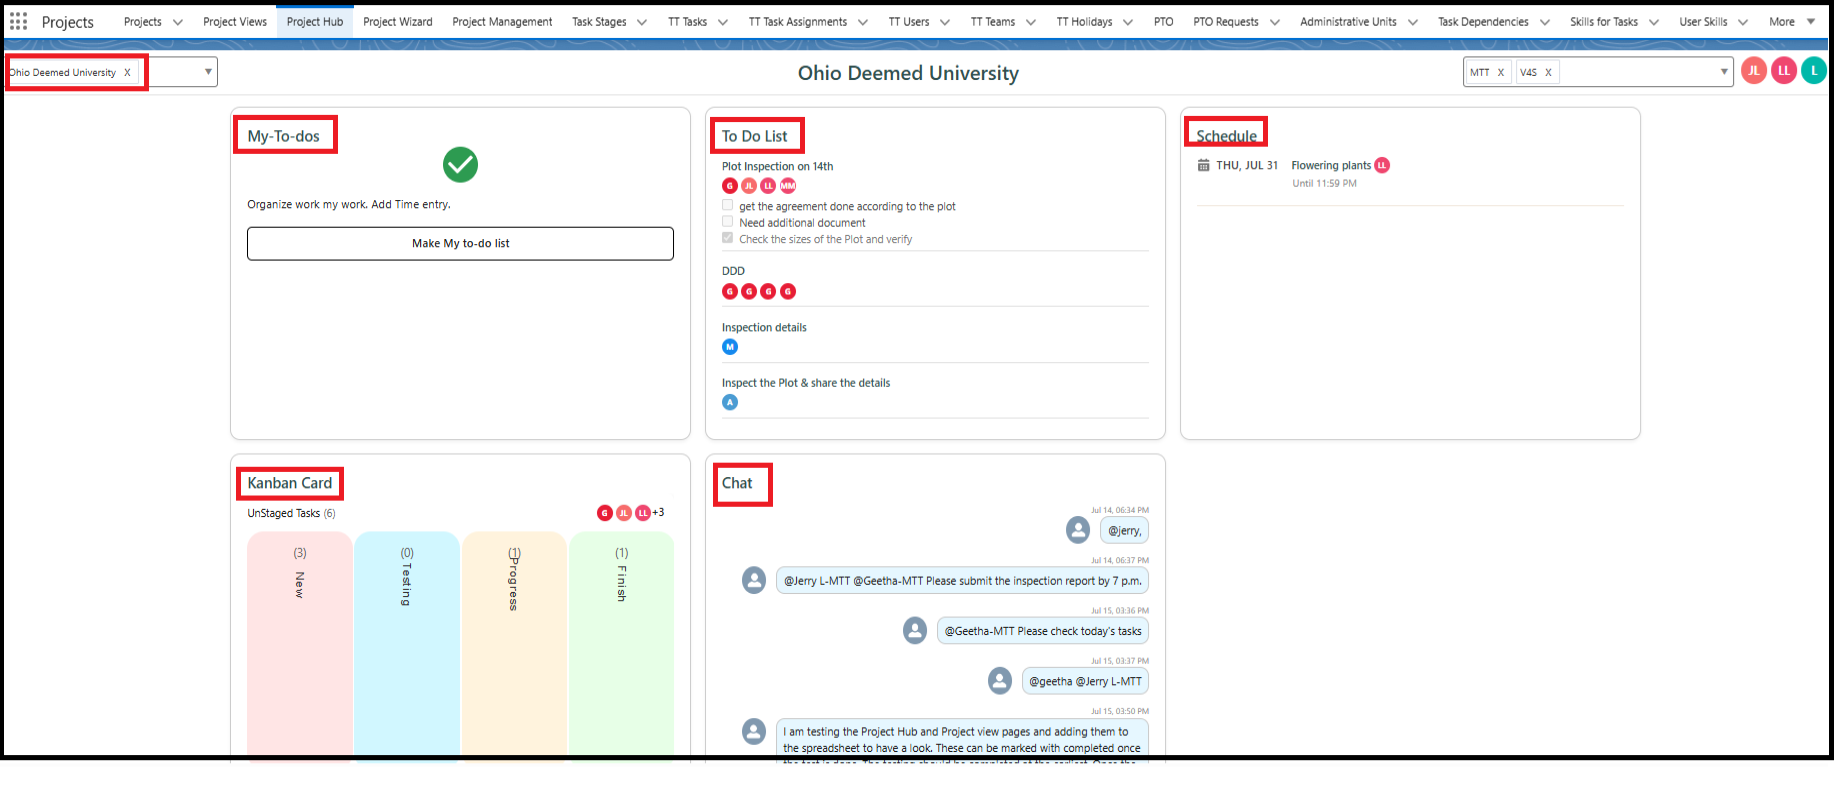Image resolution: width=1834 pixels, height=791 pixels.
Task: Open the Project Management tab
Action: pos(502,22)
